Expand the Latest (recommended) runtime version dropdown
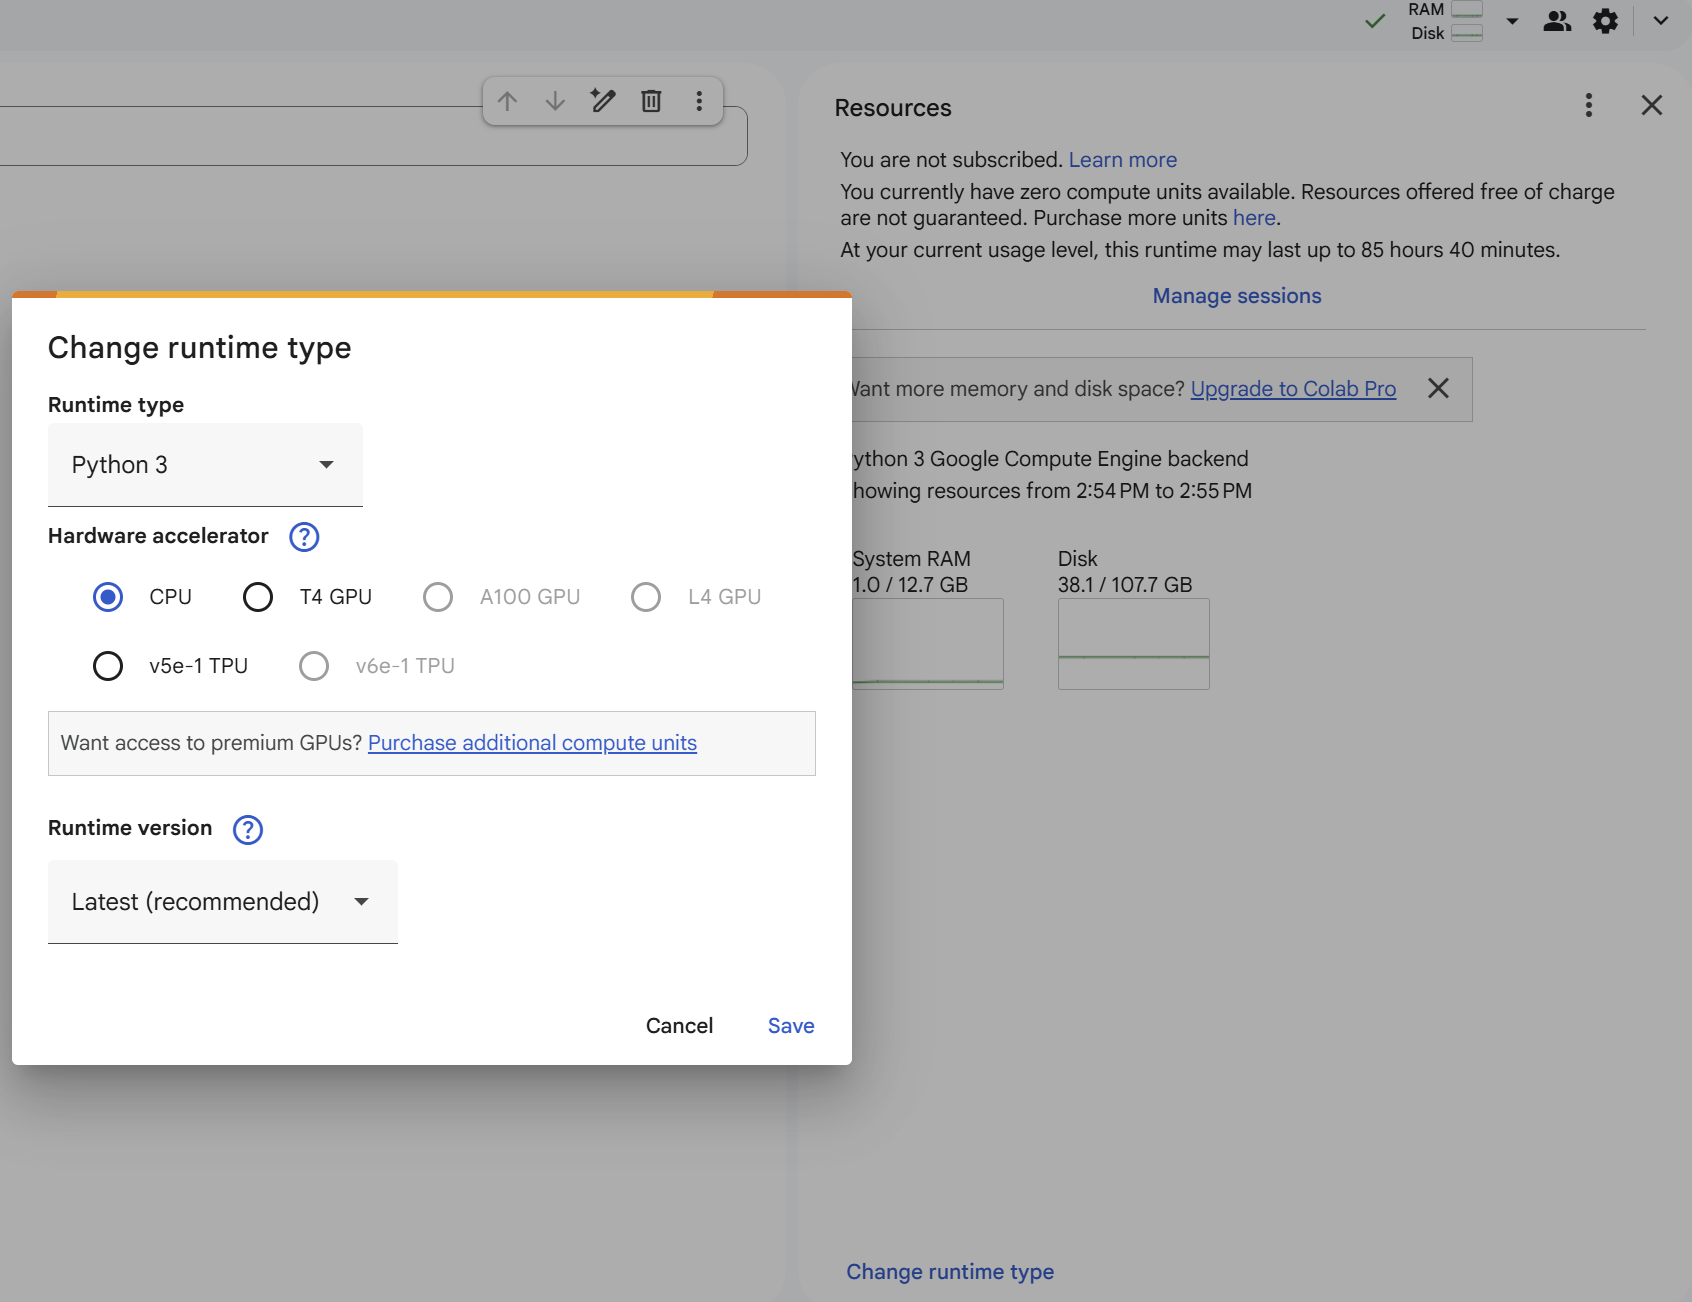The height and width of the screenshot is (1302, 1692). [x=222, y=902]
